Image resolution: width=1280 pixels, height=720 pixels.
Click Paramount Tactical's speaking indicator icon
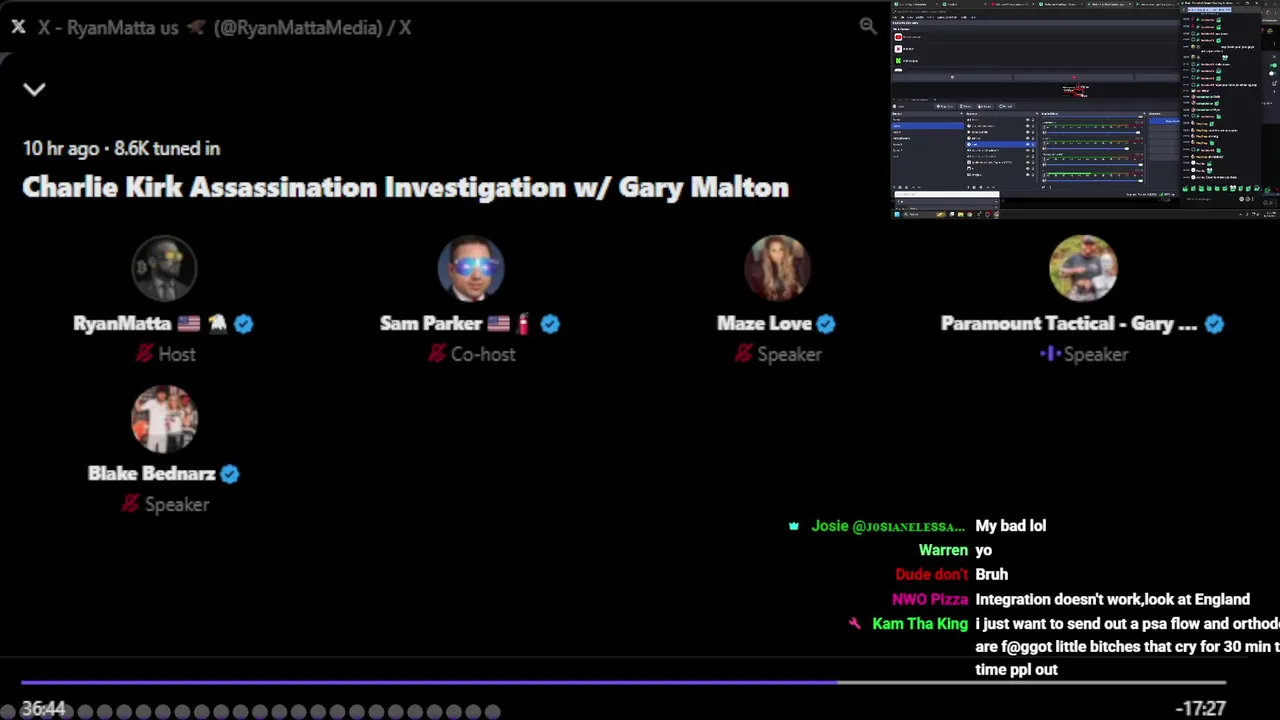click(x=1049, y=354)
